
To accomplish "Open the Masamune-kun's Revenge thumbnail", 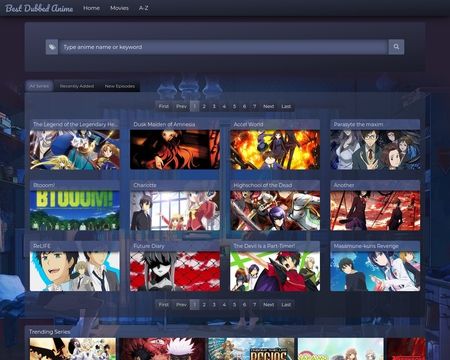I will (375, 271).
